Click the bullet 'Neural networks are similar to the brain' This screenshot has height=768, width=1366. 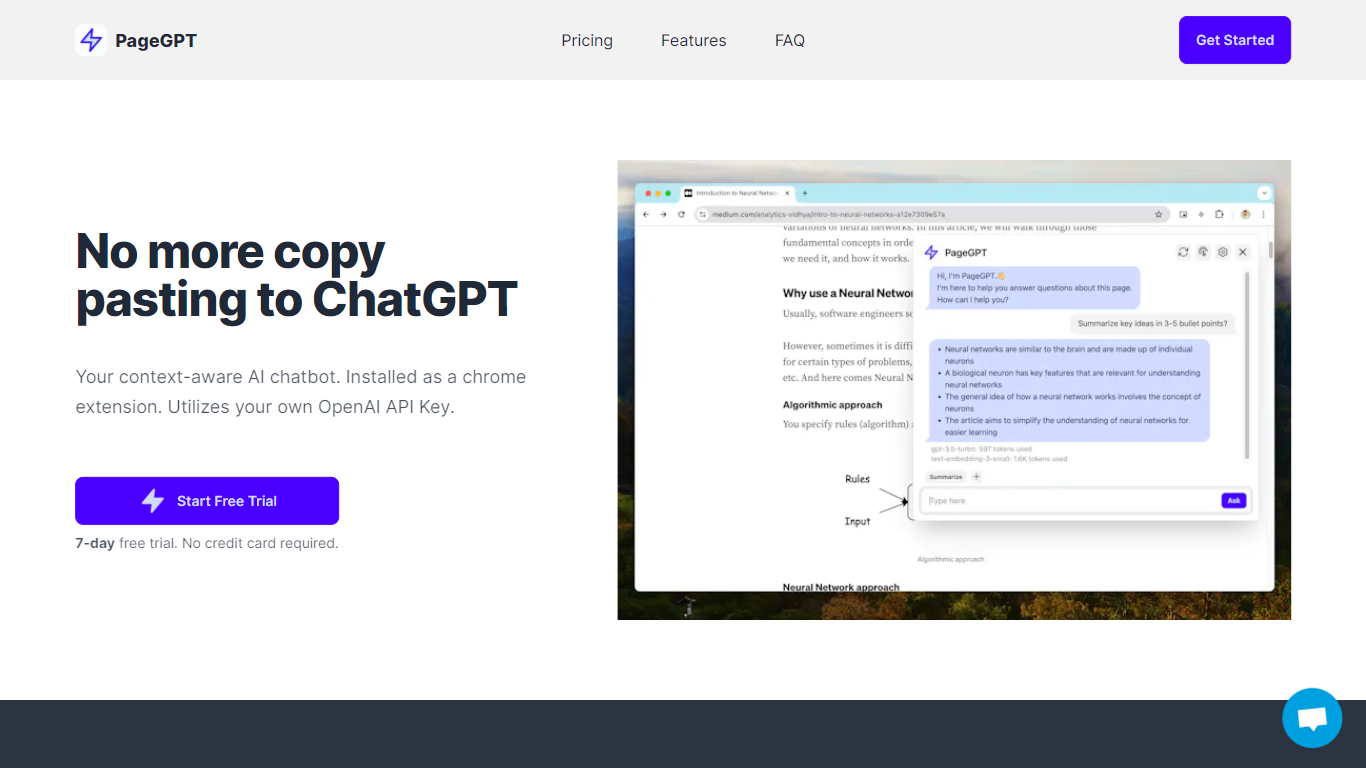tap(1069, 355)
